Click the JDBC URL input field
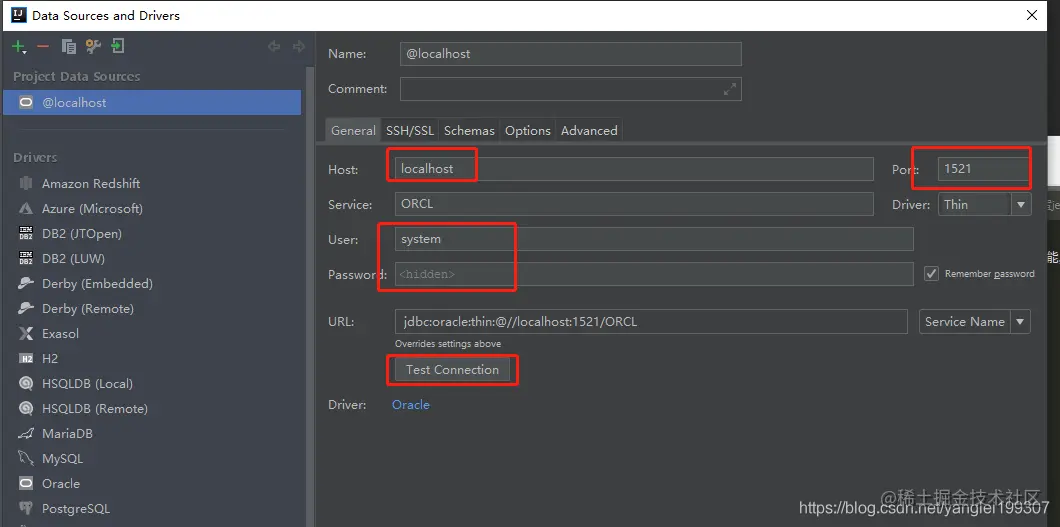This screenshot has height=527, width=1060. (651, 322)
